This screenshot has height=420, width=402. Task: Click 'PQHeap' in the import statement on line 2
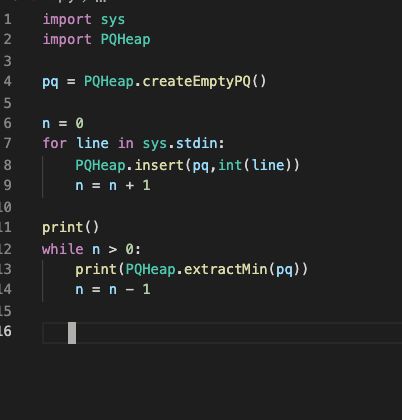pos(125,40)
